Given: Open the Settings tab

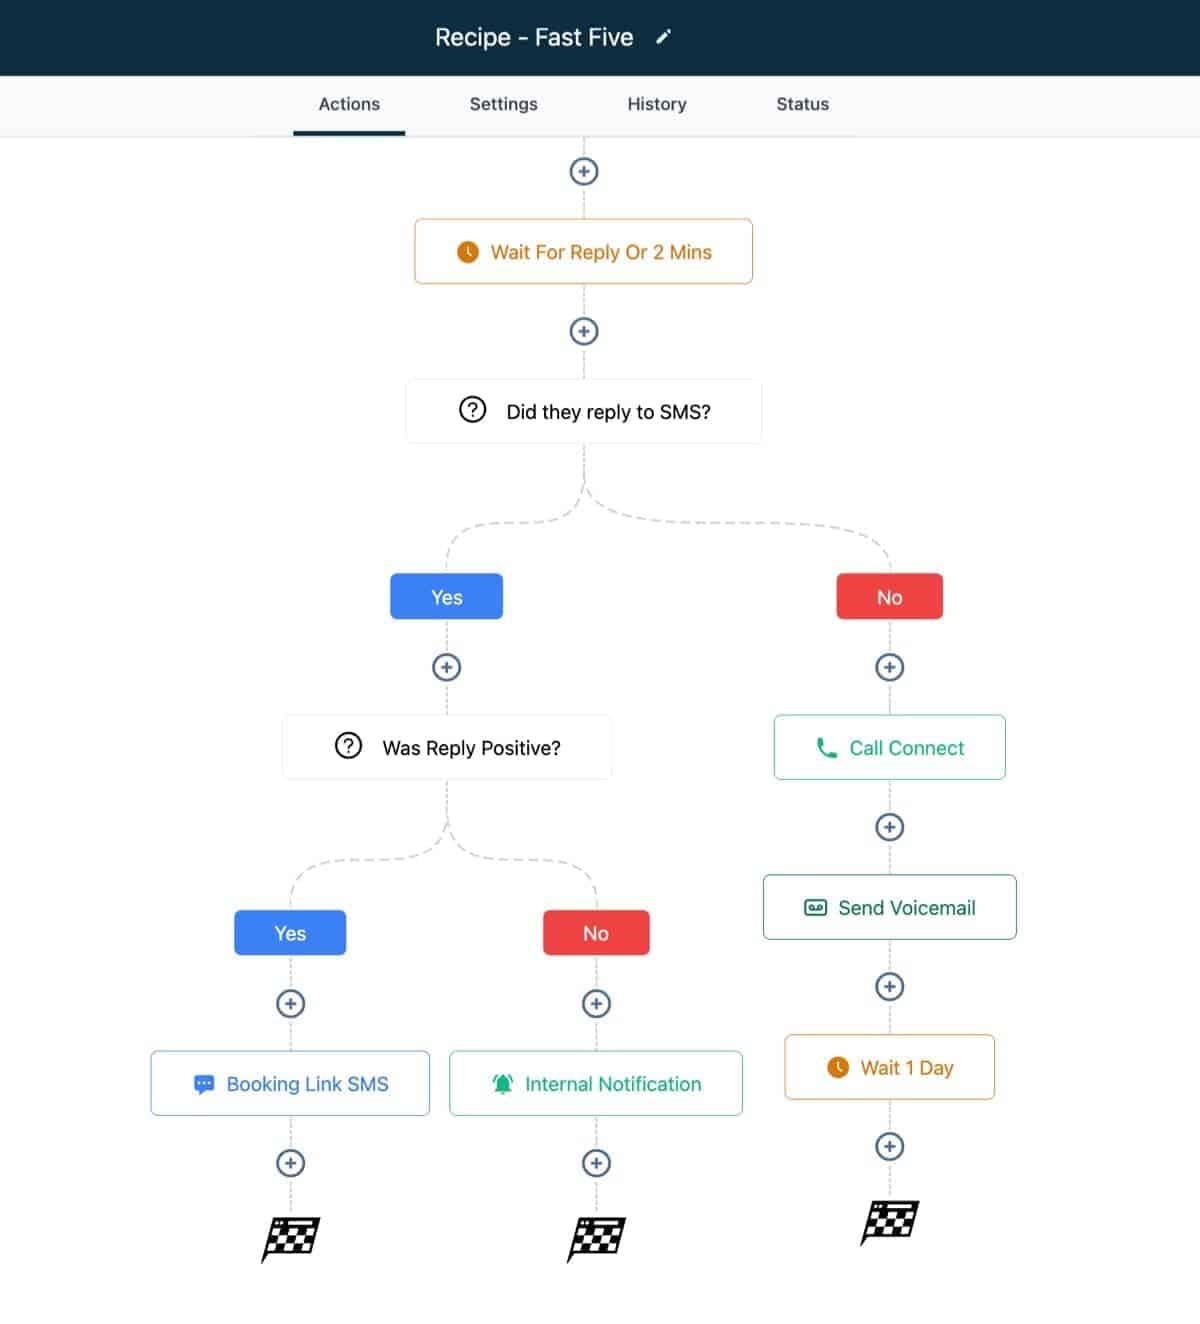Looking at the screenshot, I should pyautogui.click(x=503, y=104).
